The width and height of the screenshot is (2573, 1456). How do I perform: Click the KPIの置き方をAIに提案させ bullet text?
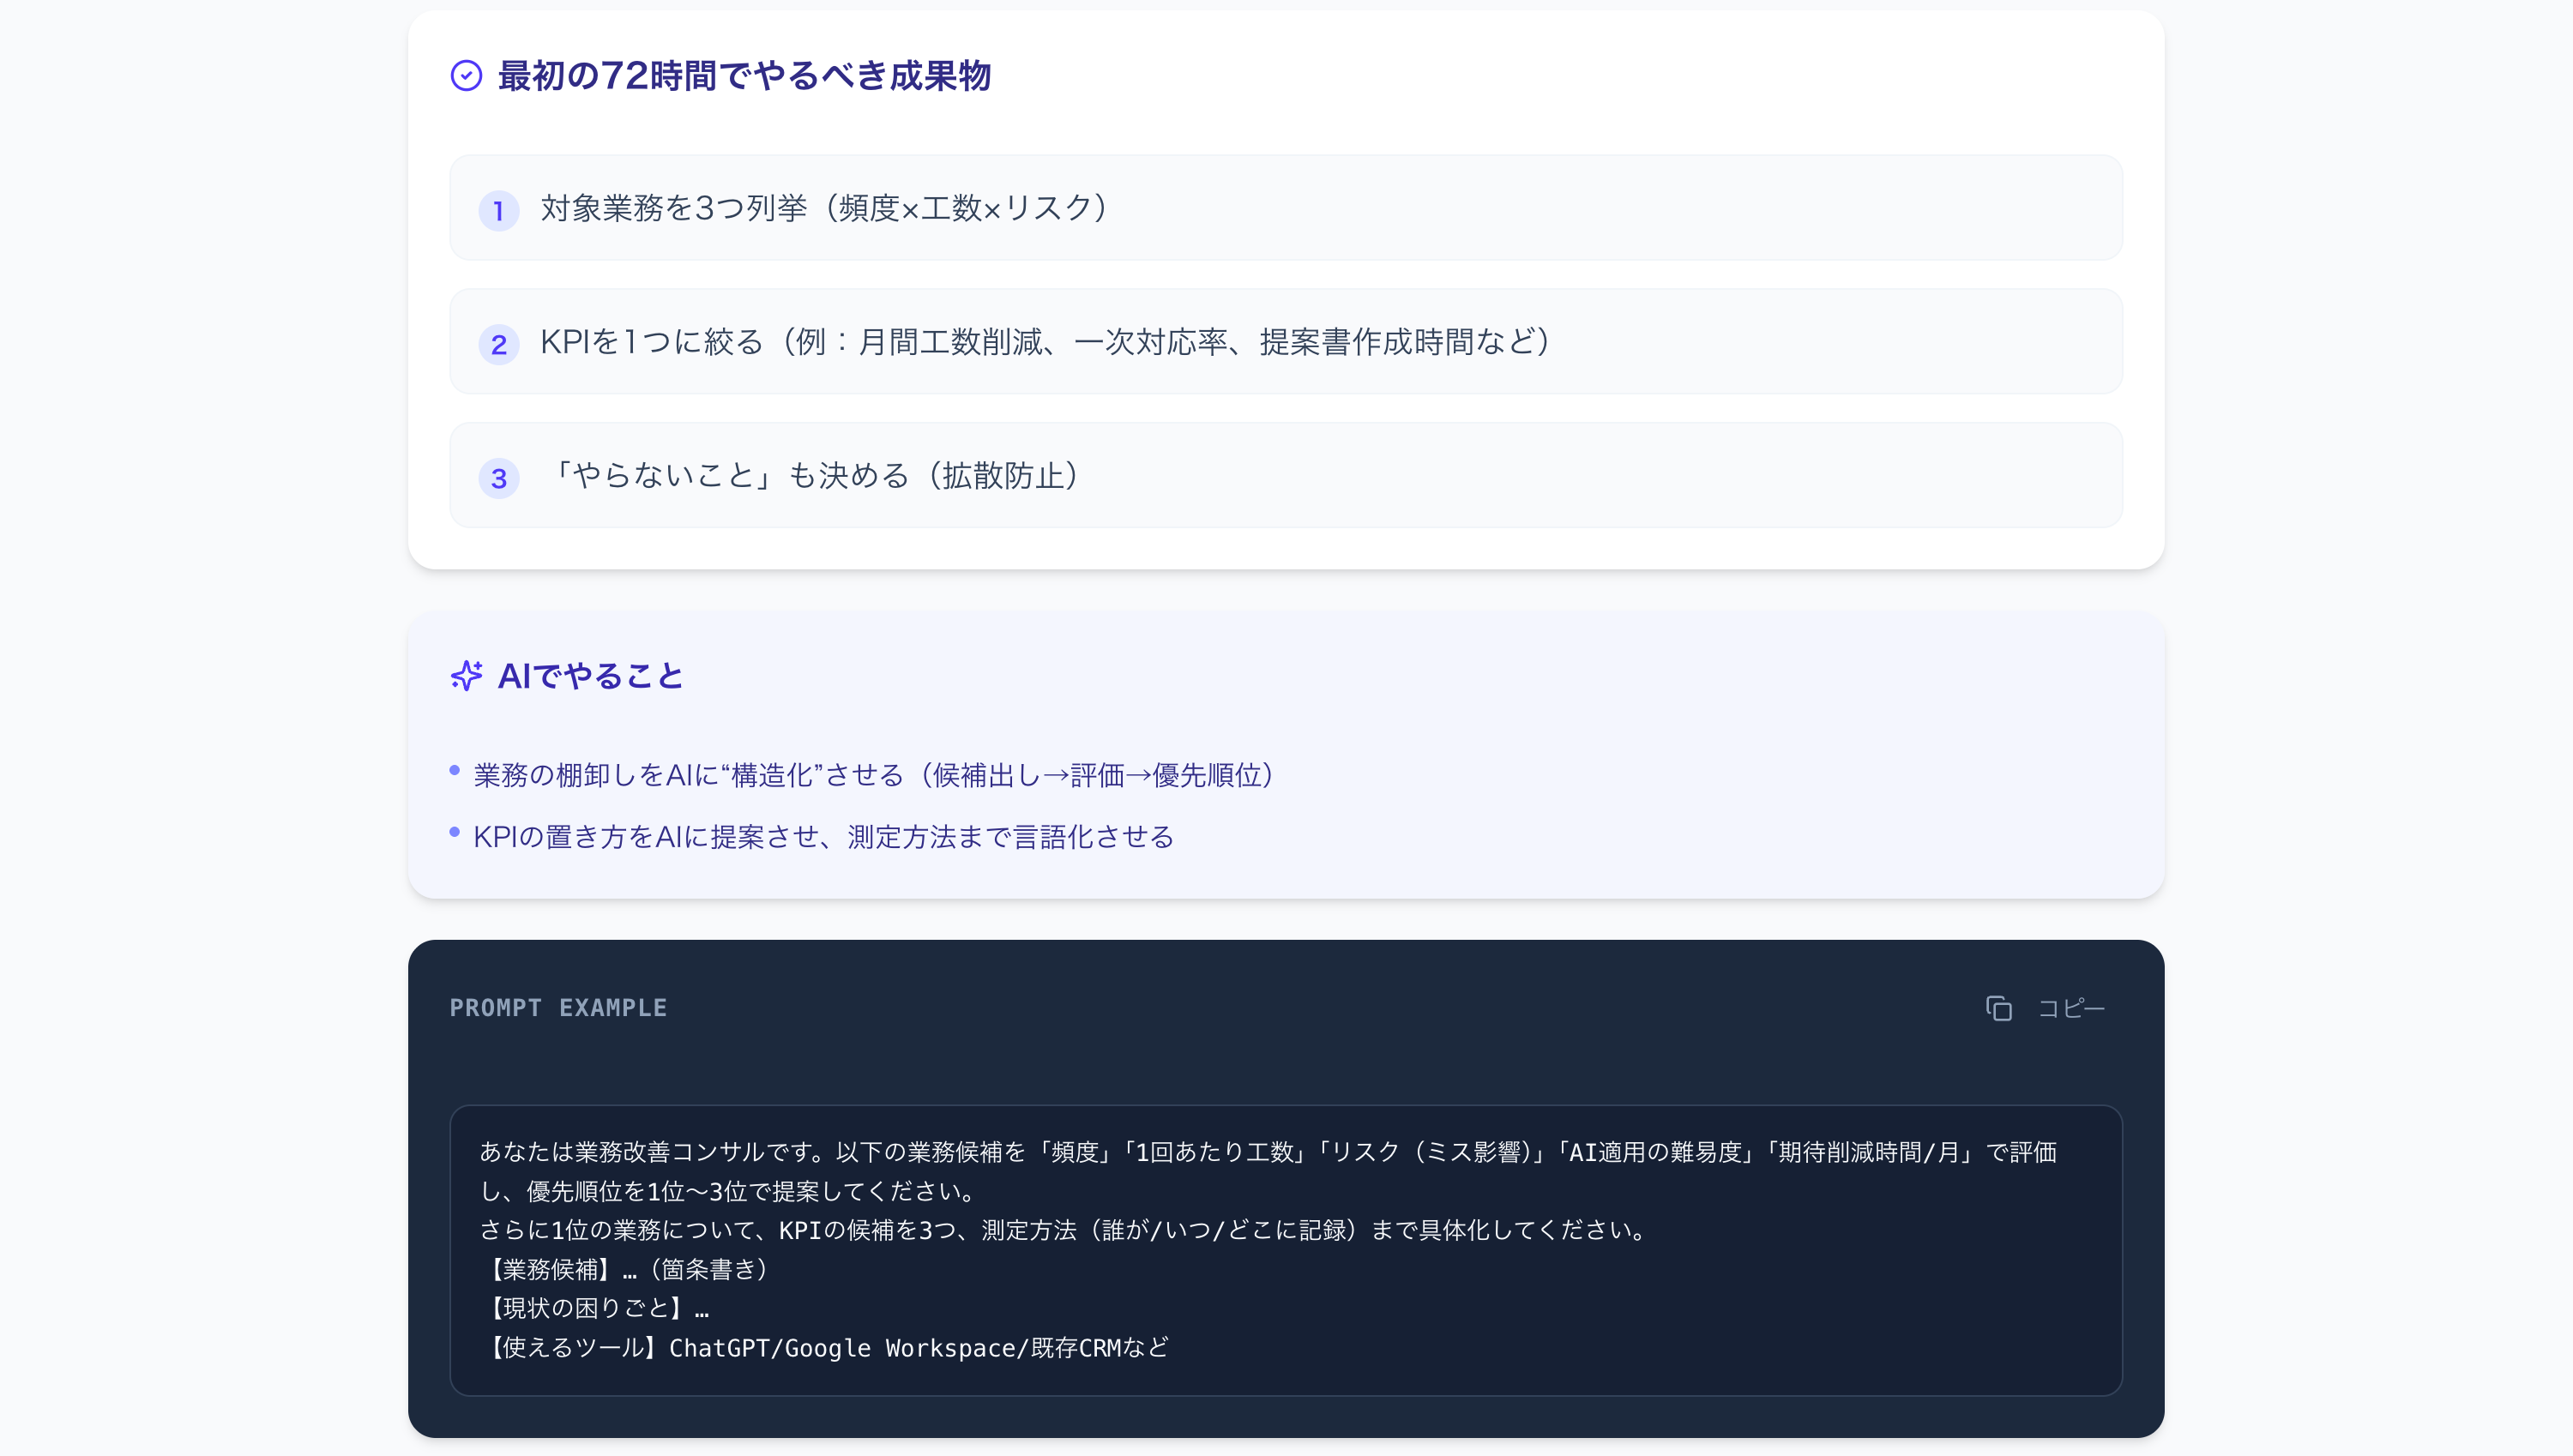(823, 837)
